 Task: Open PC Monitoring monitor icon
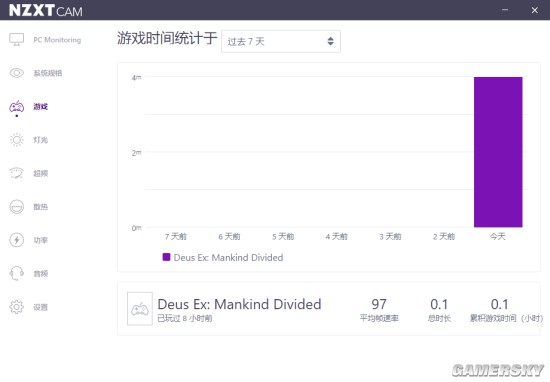pos(16,39)
